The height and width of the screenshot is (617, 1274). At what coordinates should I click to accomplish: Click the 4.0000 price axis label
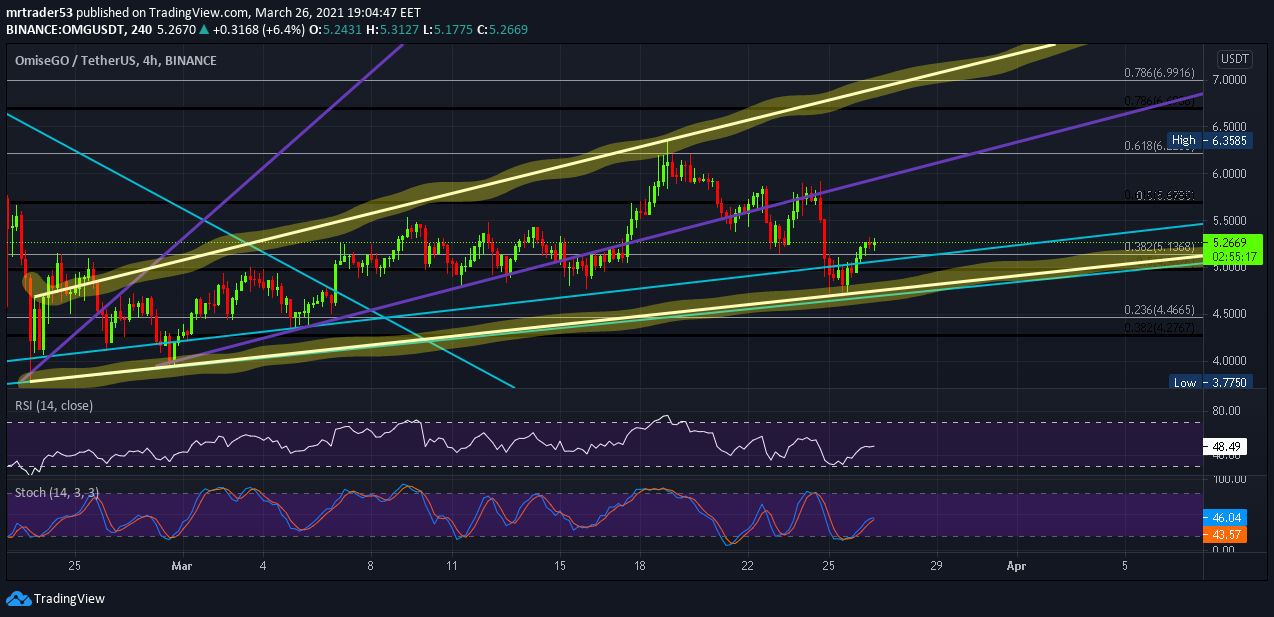tap(1230, 361)
